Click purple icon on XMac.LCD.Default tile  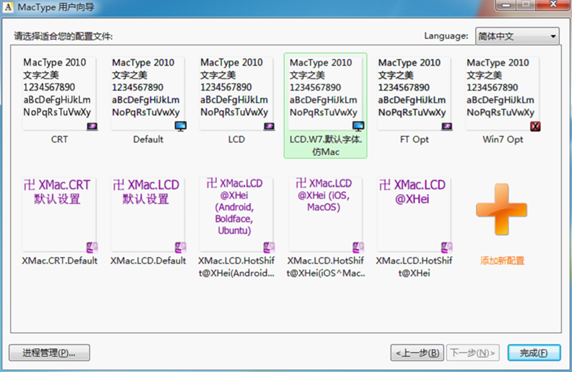point(180,248)
